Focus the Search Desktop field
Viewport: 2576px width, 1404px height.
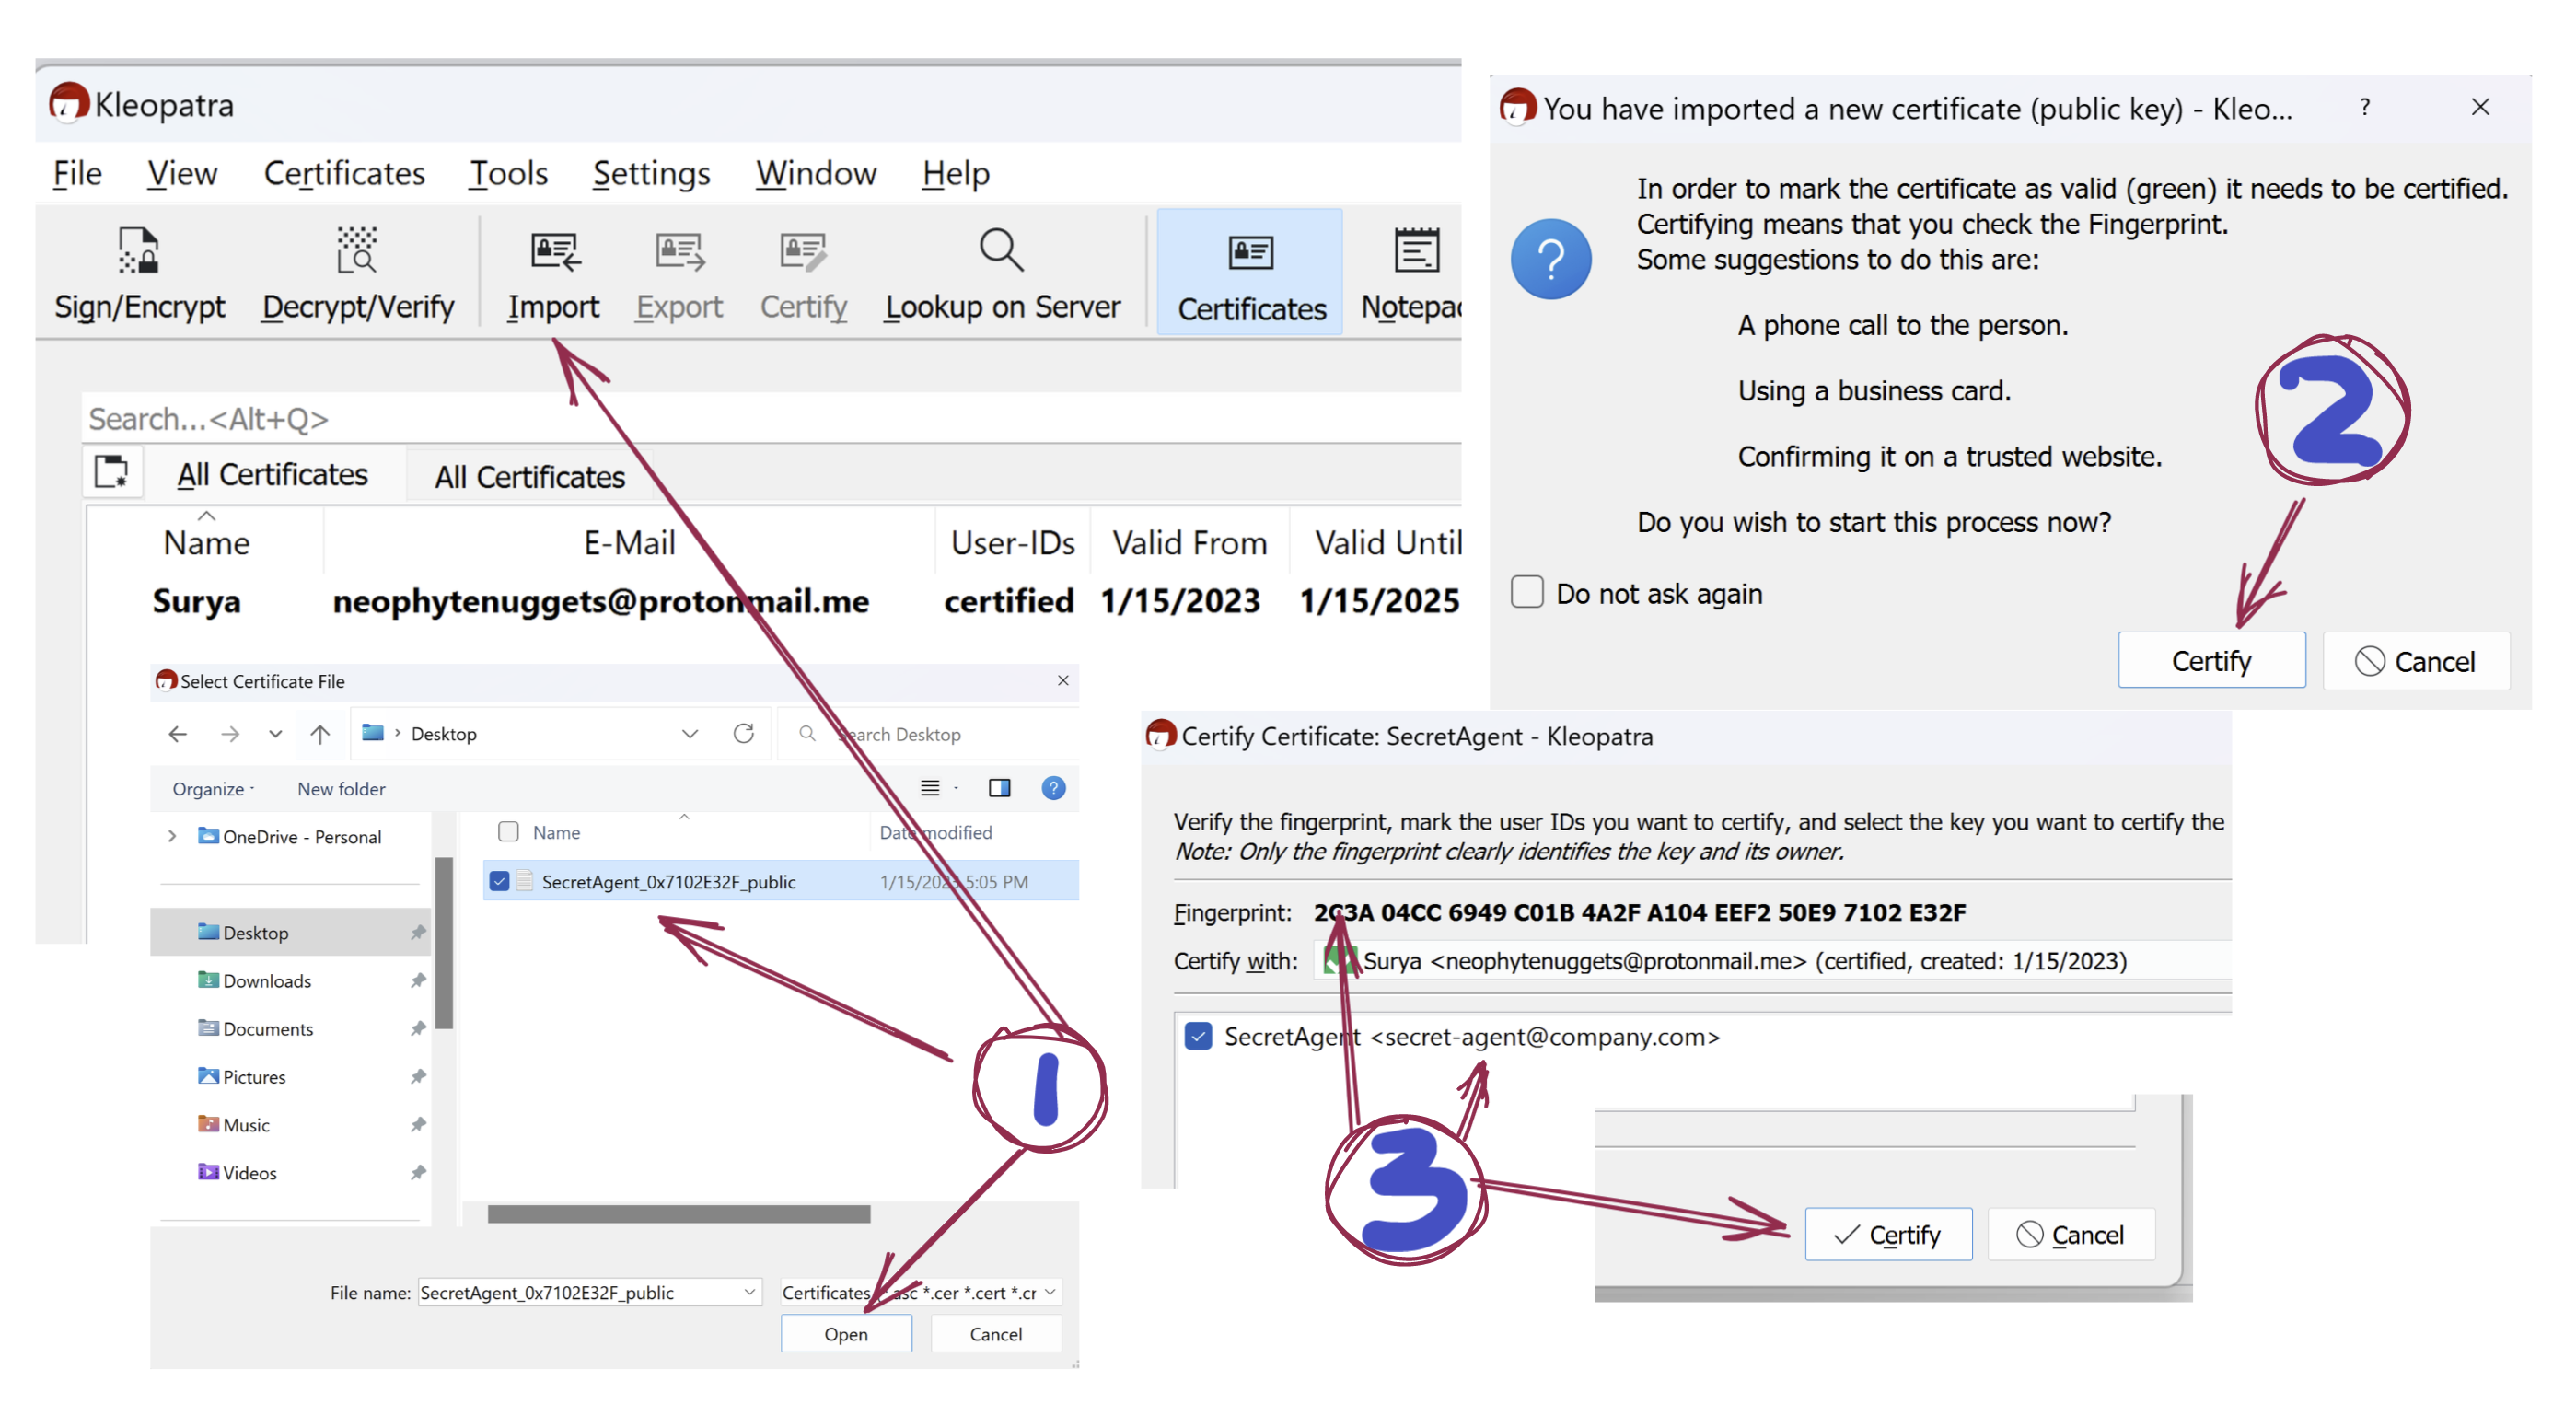[928, 734]
